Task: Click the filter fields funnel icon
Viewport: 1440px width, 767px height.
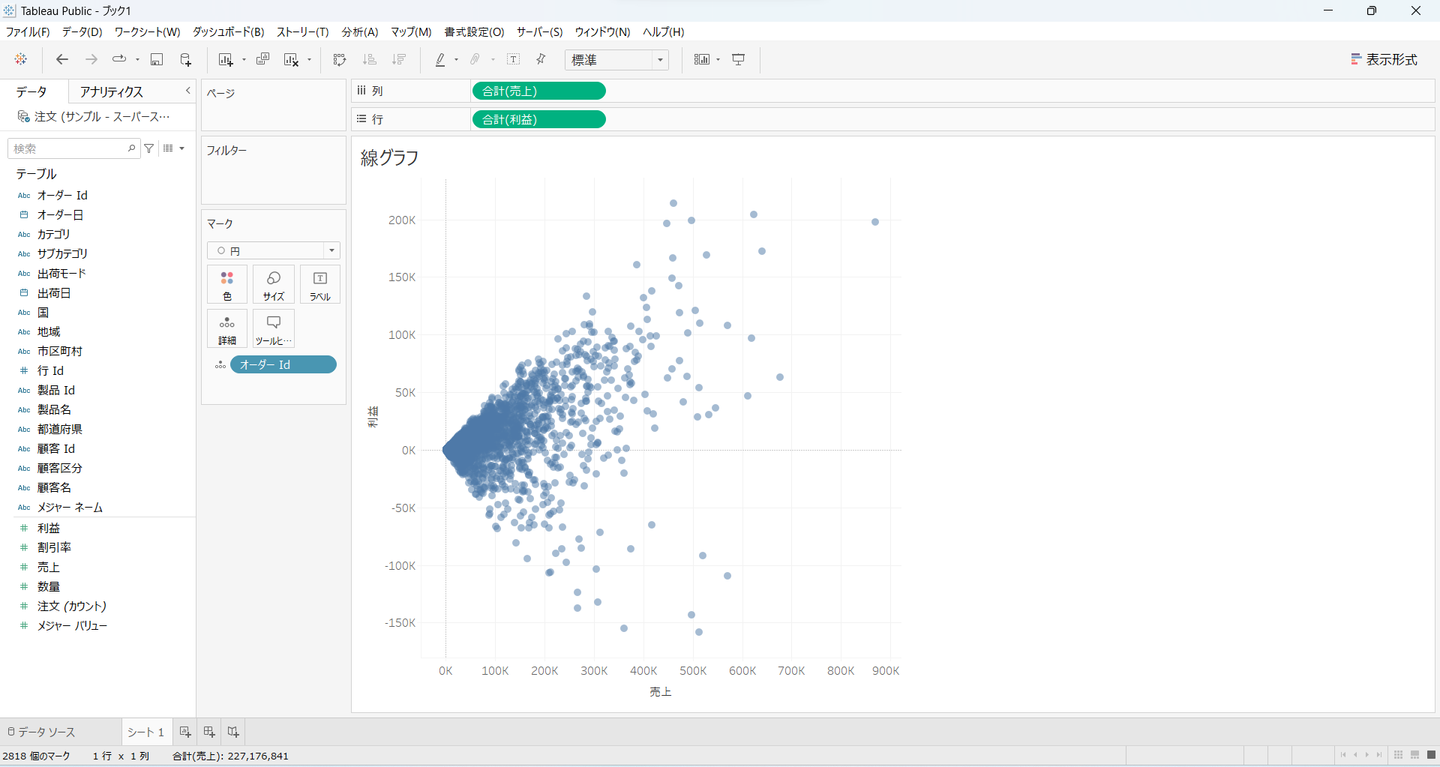Action: point(149,148)
